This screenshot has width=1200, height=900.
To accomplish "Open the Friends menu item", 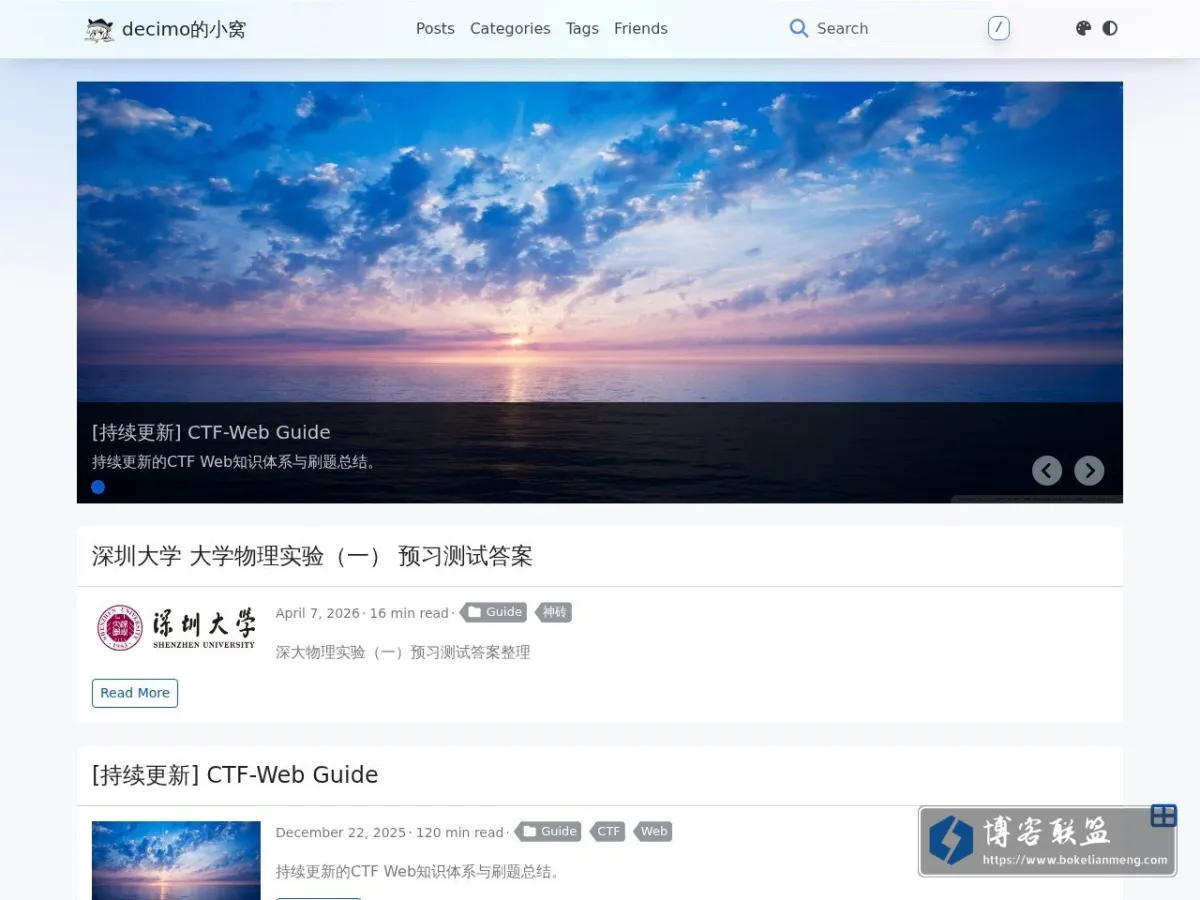I will [x=641, y=28].
